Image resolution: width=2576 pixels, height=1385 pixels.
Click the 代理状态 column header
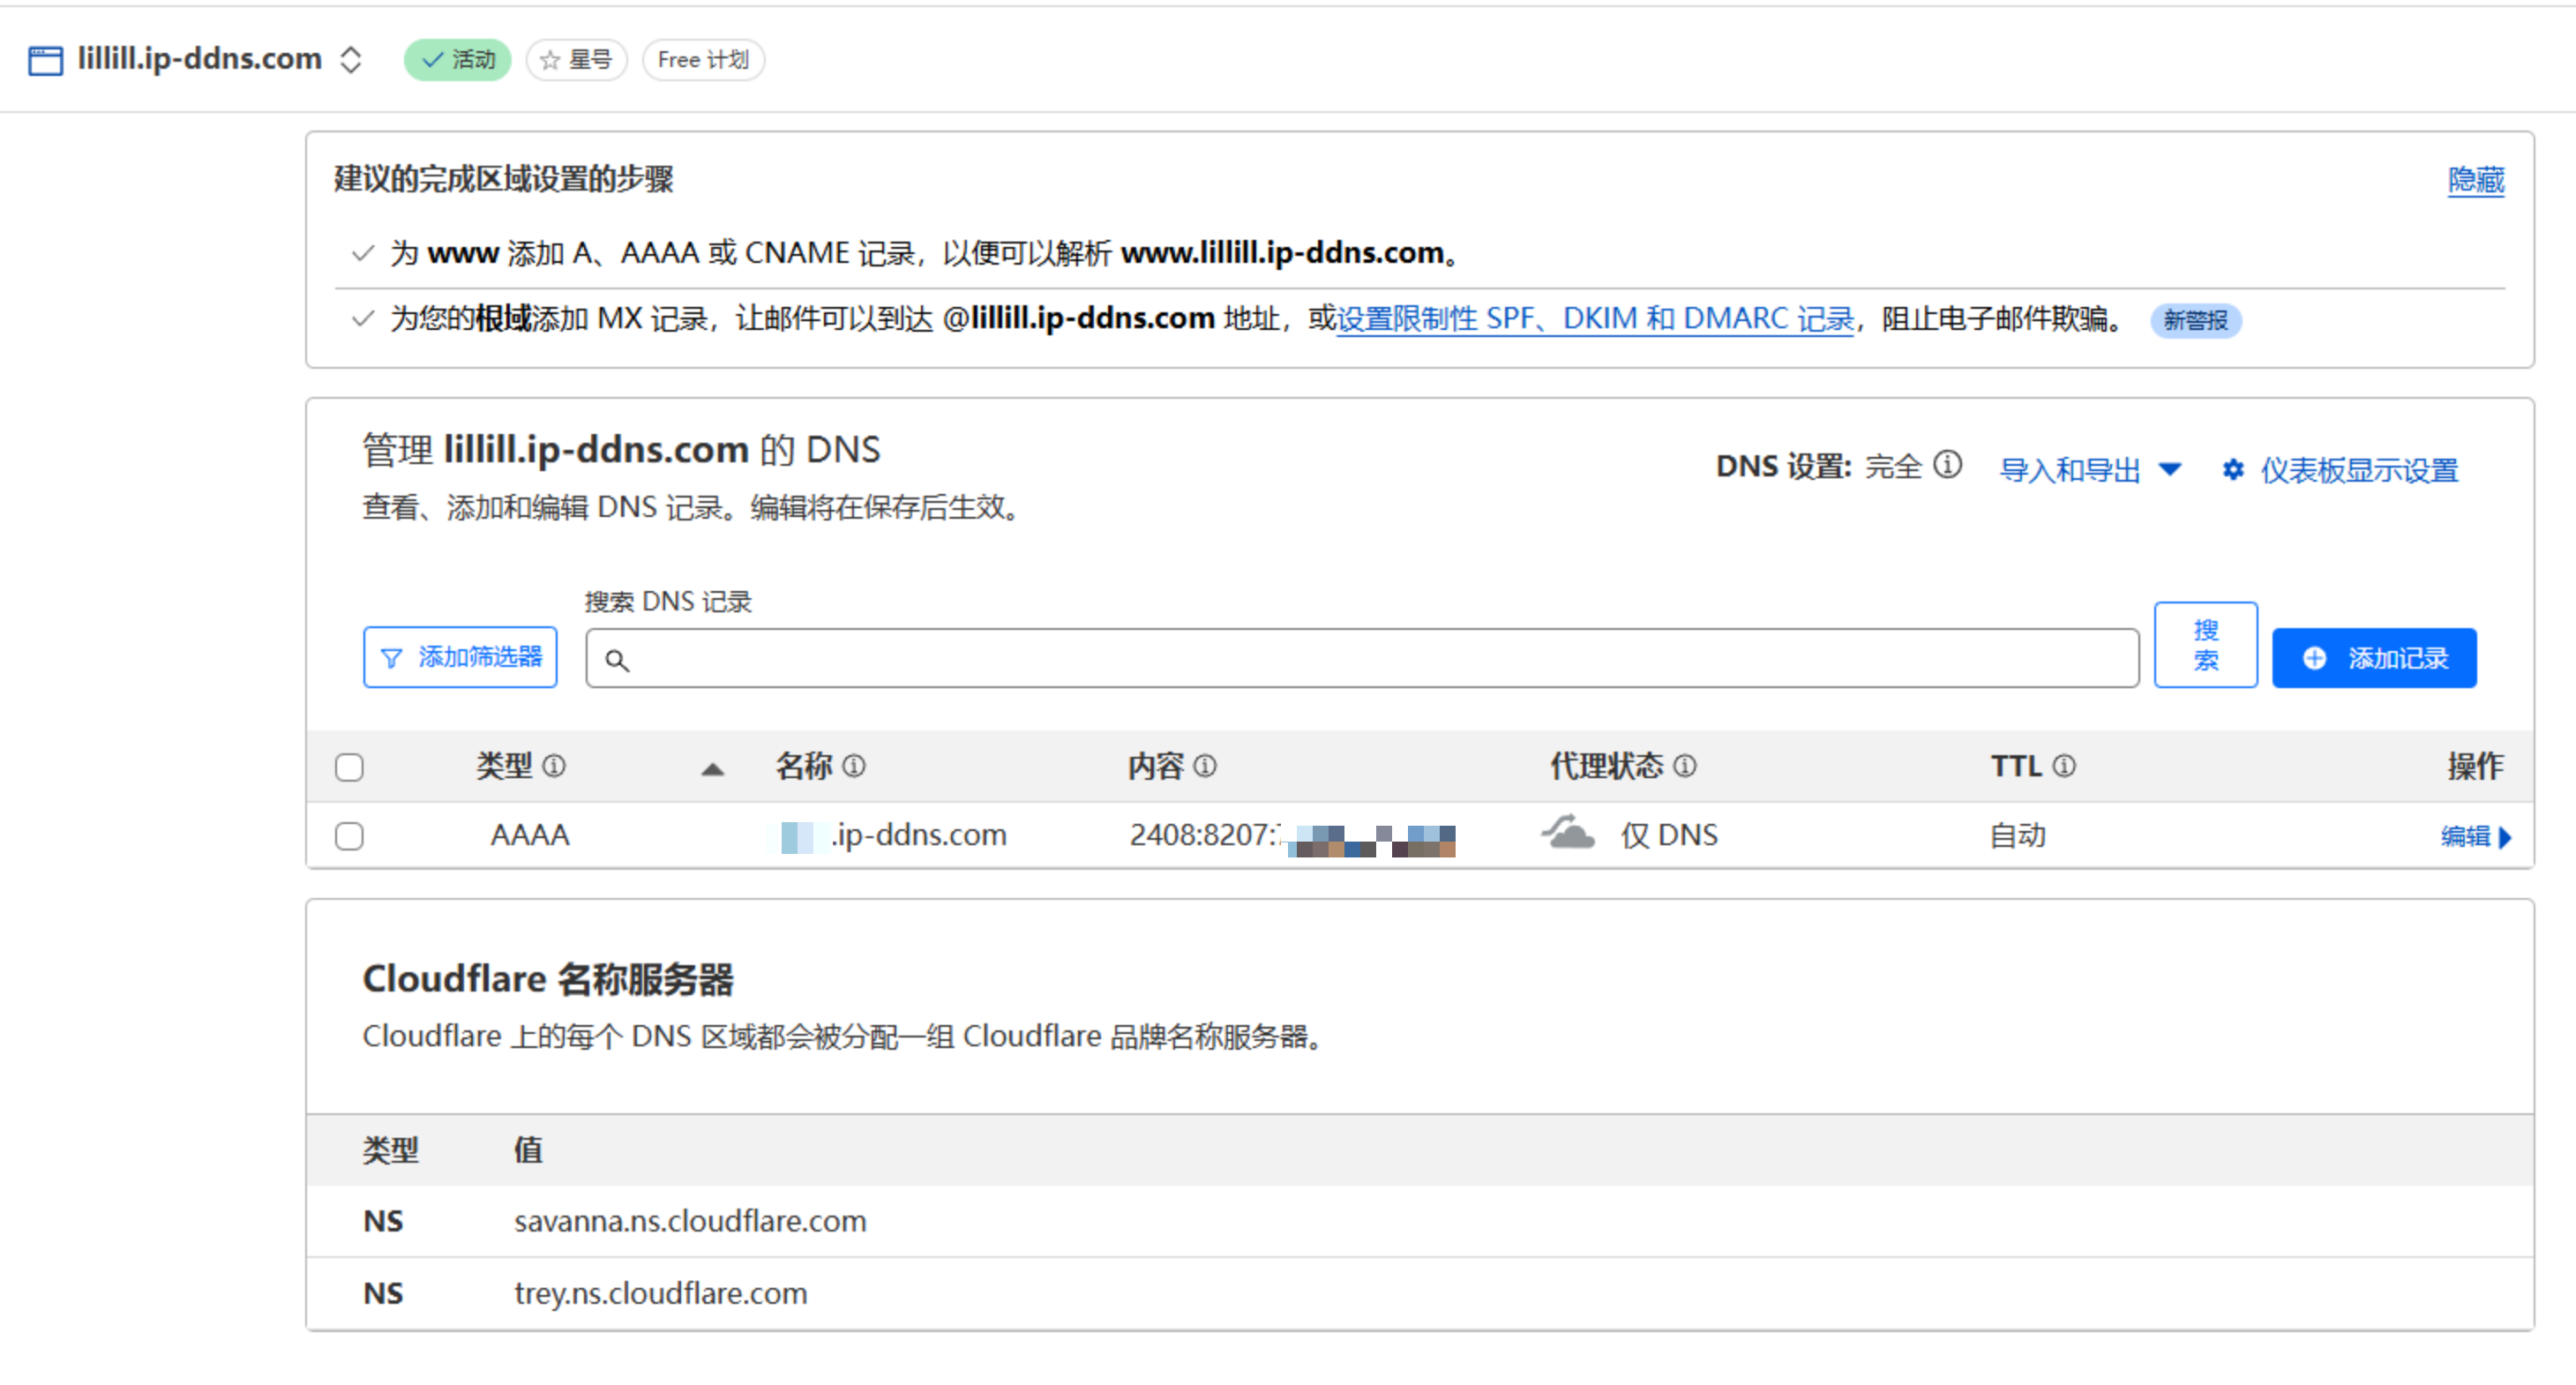pyautogui.click(x=1606, y=766)
